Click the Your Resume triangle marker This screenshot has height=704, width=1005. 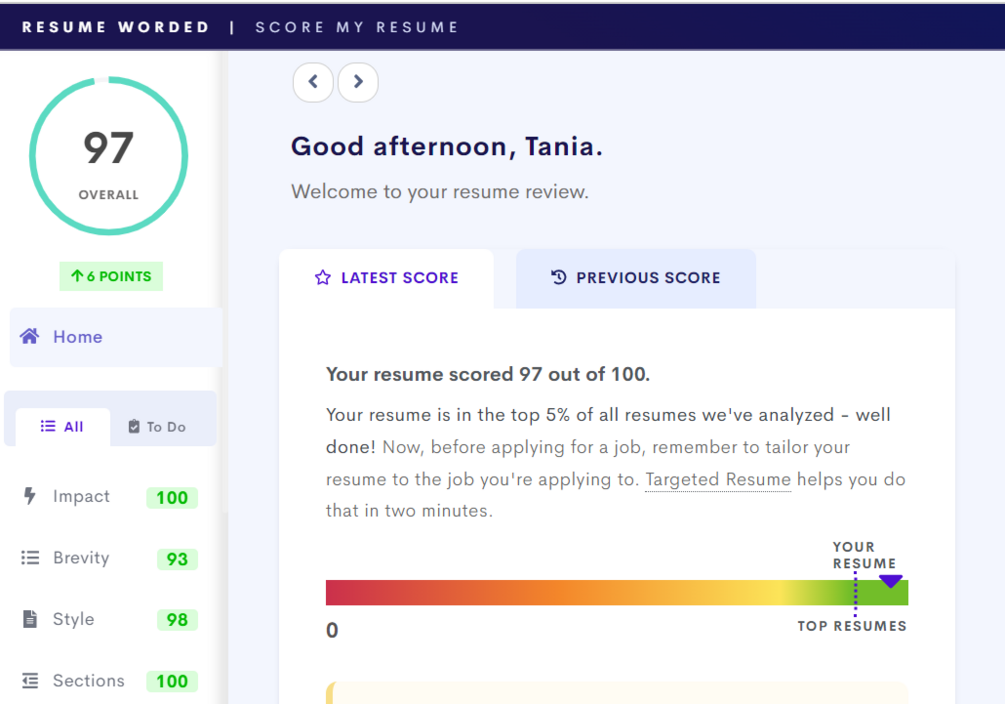tap(890, 582)
